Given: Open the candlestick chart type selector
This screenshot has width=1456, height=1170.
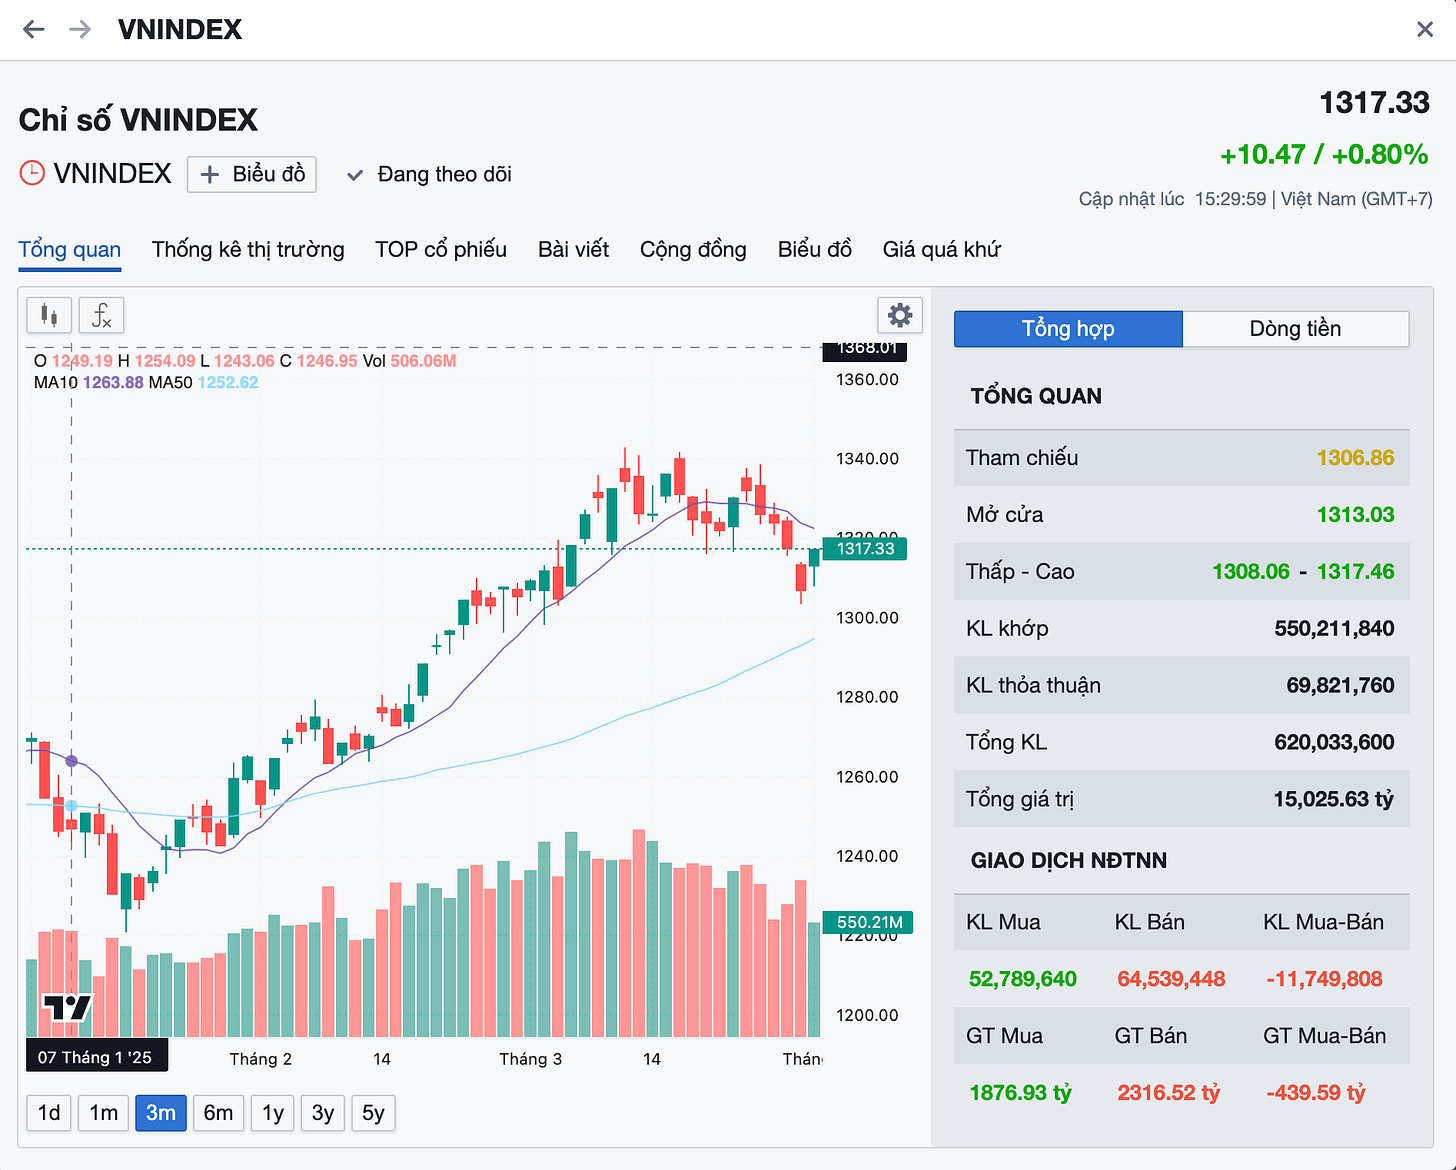Looking at the screenshot, I should [x=49, y=316].
